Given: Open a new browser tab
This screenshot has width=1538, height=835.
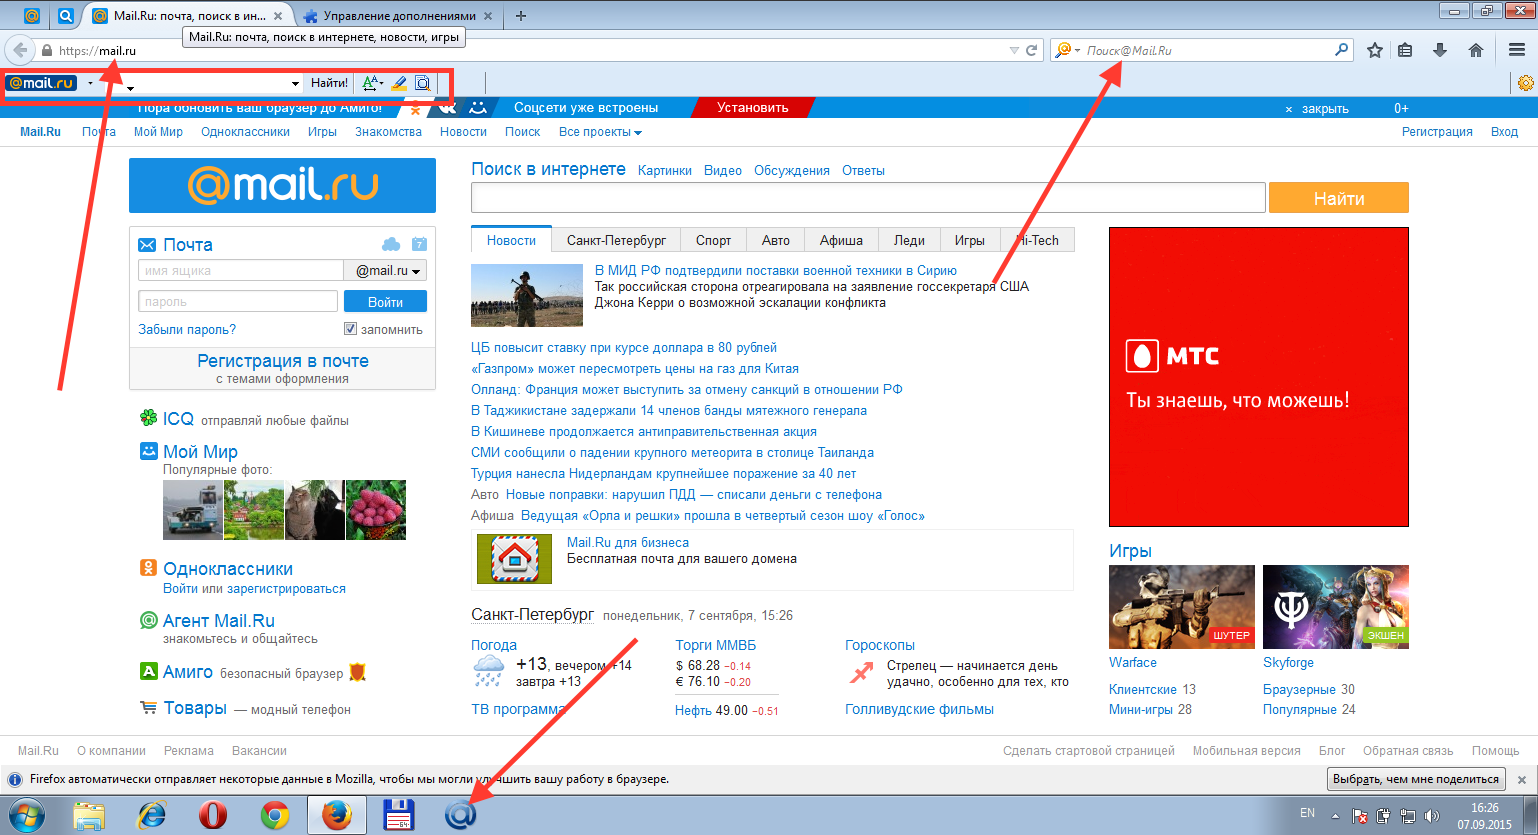Looking at the screenshot, I should tap(521, 16).
